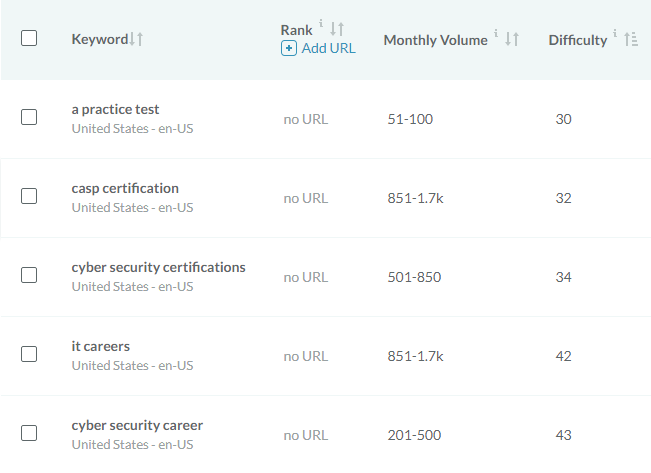
Task: Sort by Rank using arrows icon
Action: click(337, 30)
